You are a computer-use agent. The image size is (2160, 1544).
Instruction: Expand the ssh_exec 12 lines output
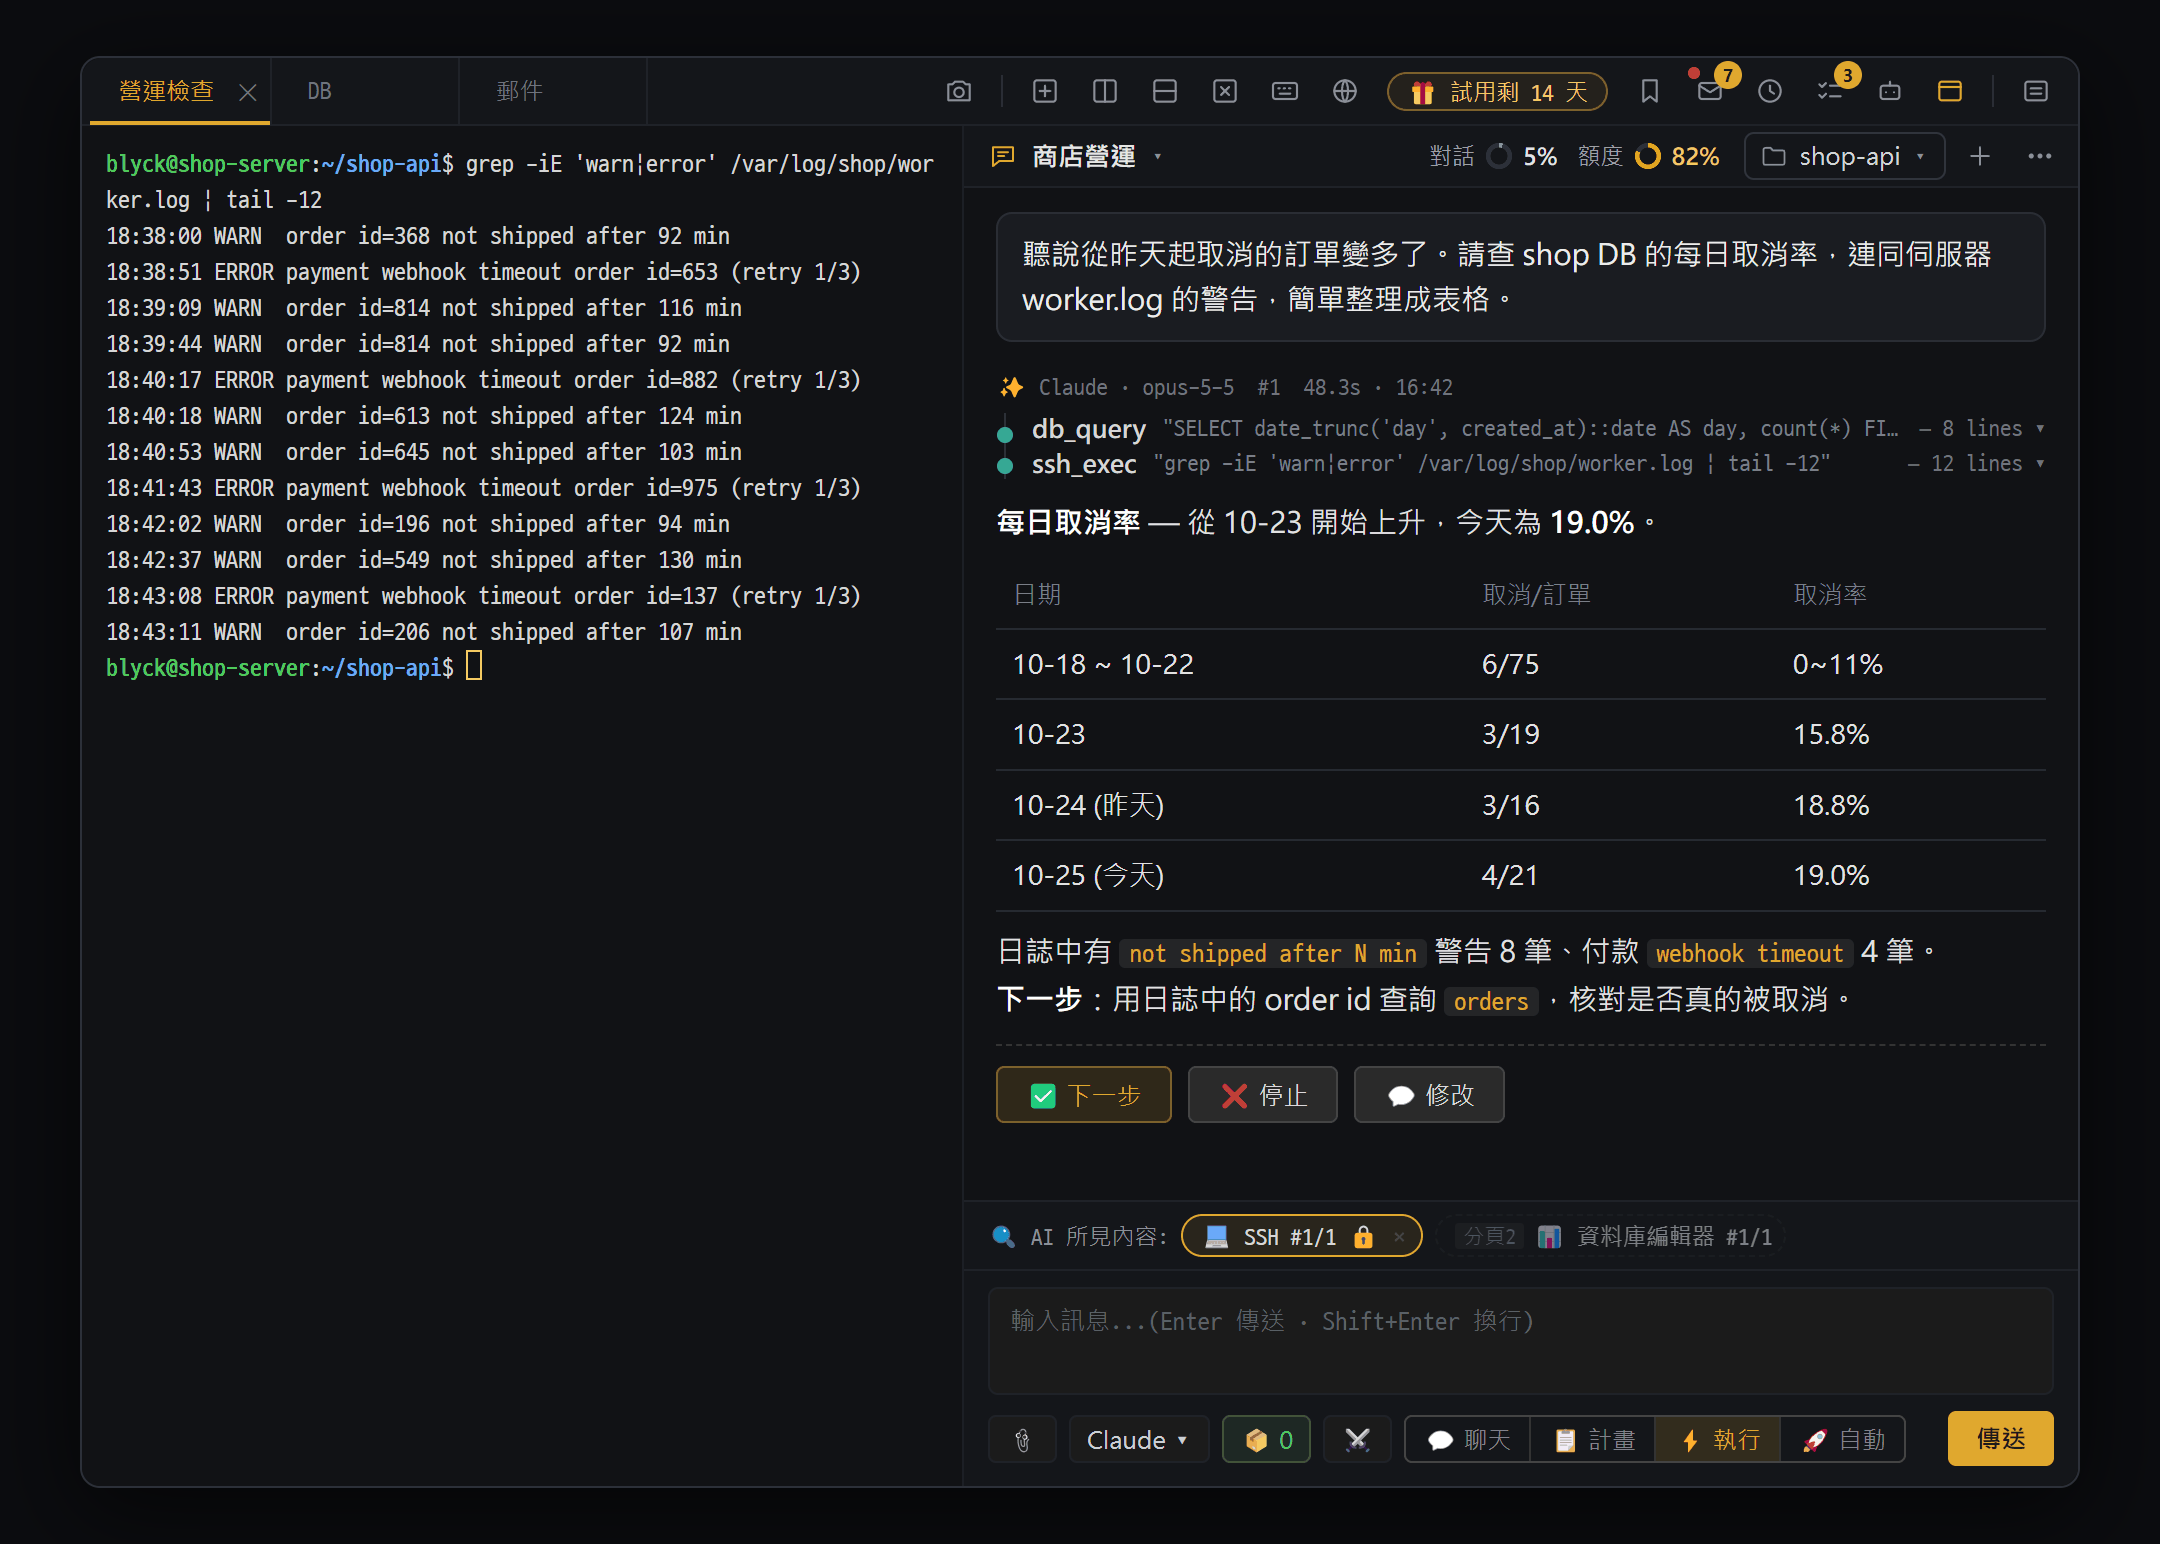coord(1976,463)
